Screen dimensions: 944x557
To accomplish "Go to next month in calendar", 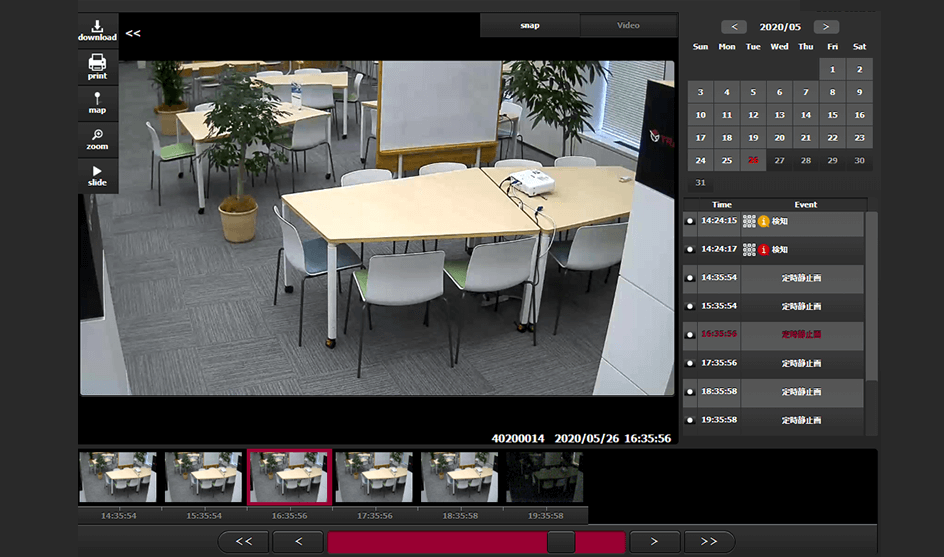I will tap(826, 27).
